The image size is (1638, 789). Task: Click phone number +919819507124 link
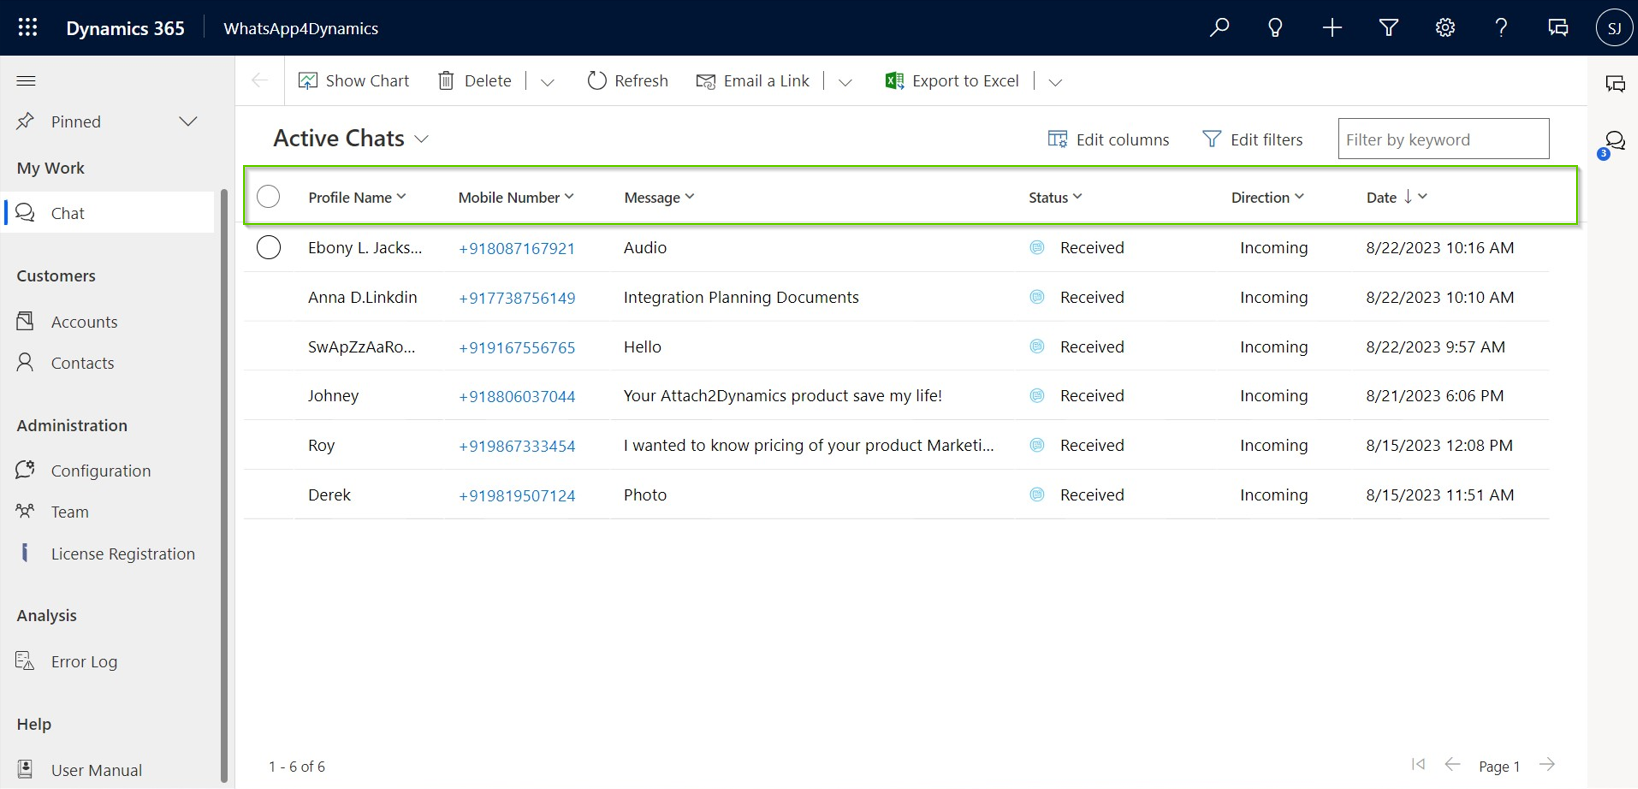pos(517,495)
